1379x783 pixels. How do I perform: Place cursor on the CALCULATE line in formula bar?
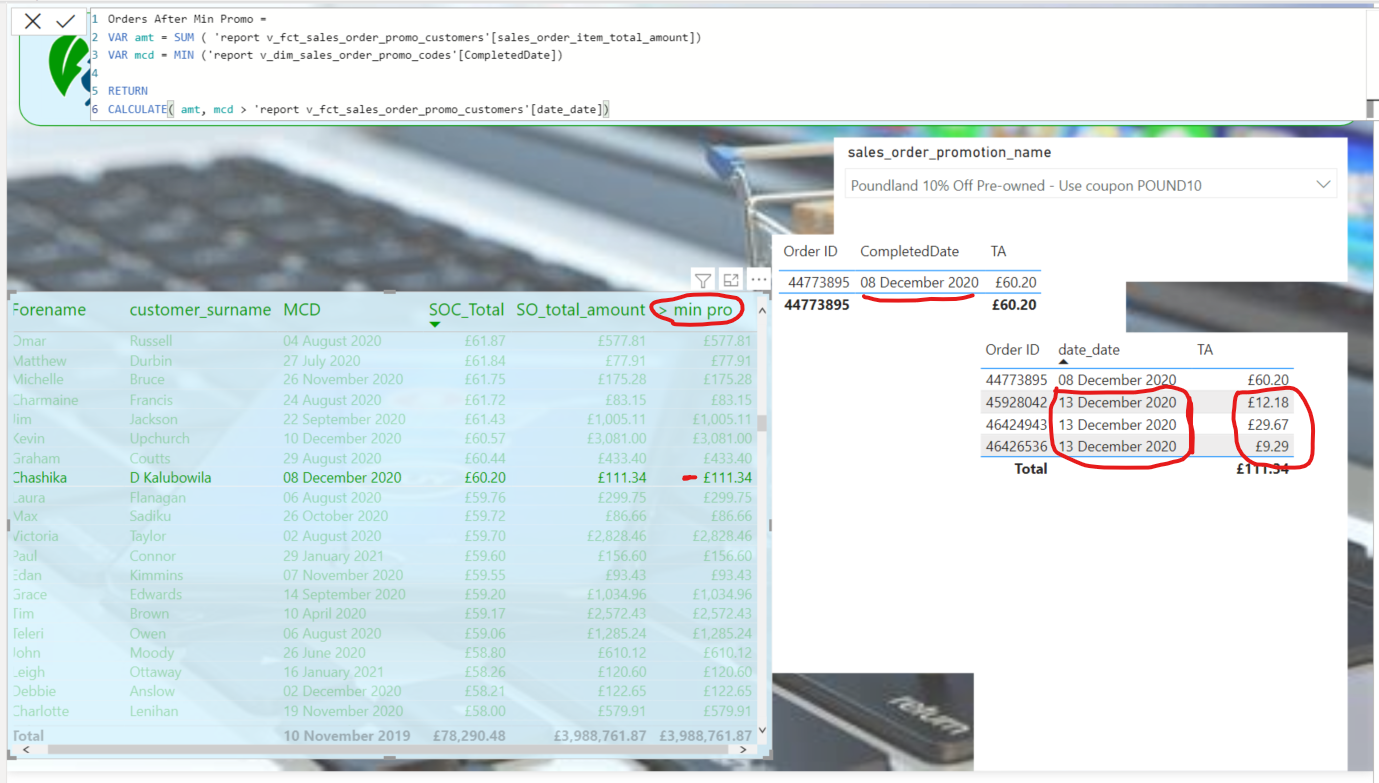click(x=358, y=109)
